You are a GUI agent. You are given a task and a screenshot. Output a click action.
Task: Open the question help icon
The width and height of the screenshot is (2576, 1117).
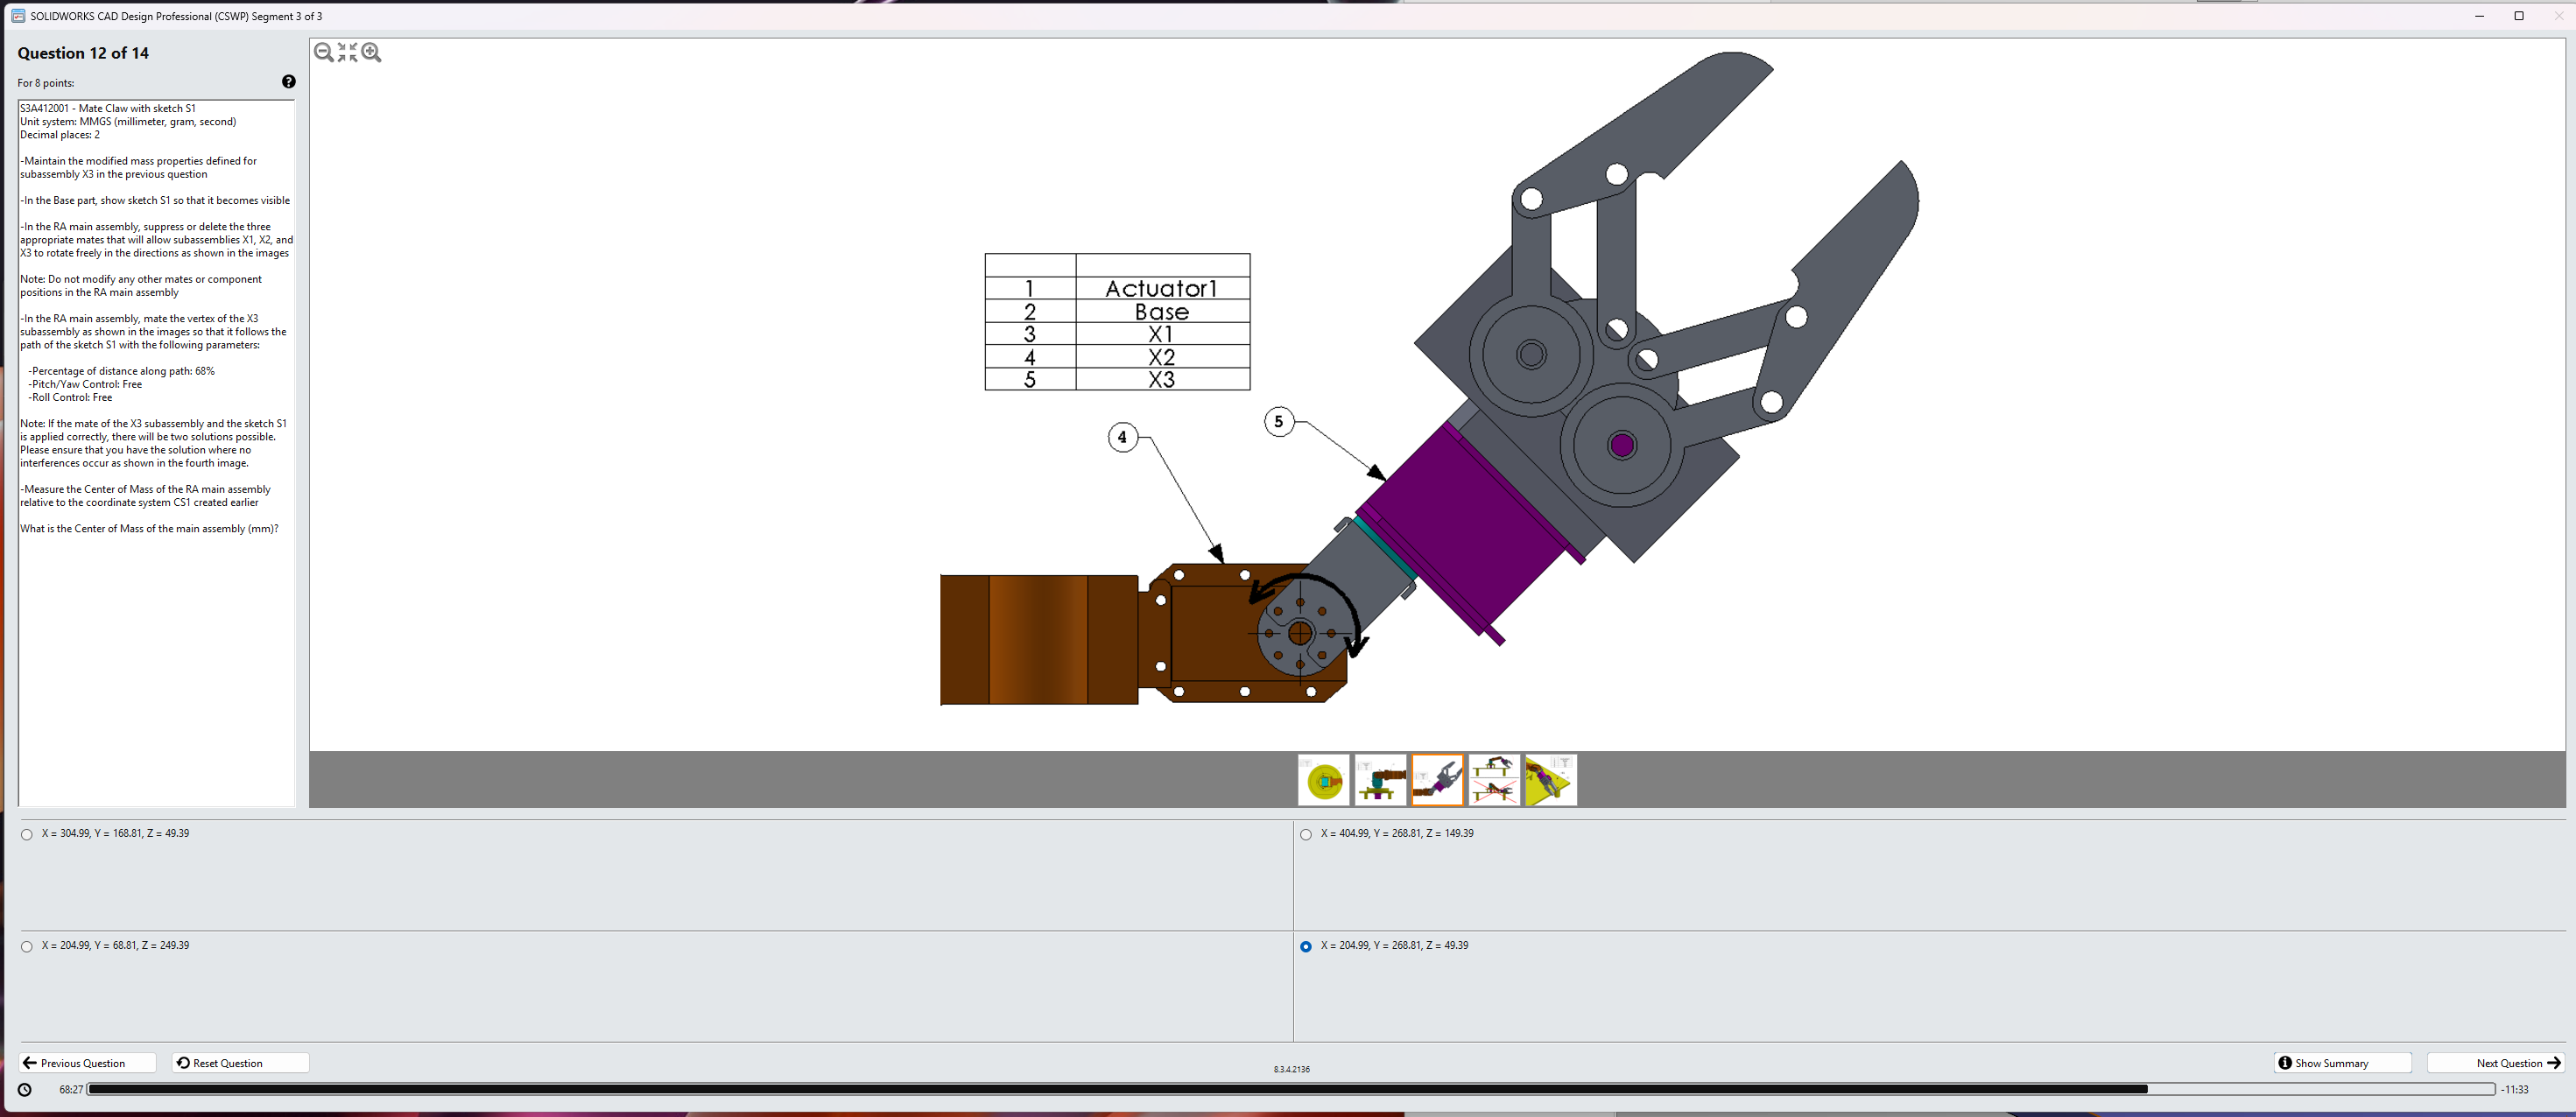289,82
